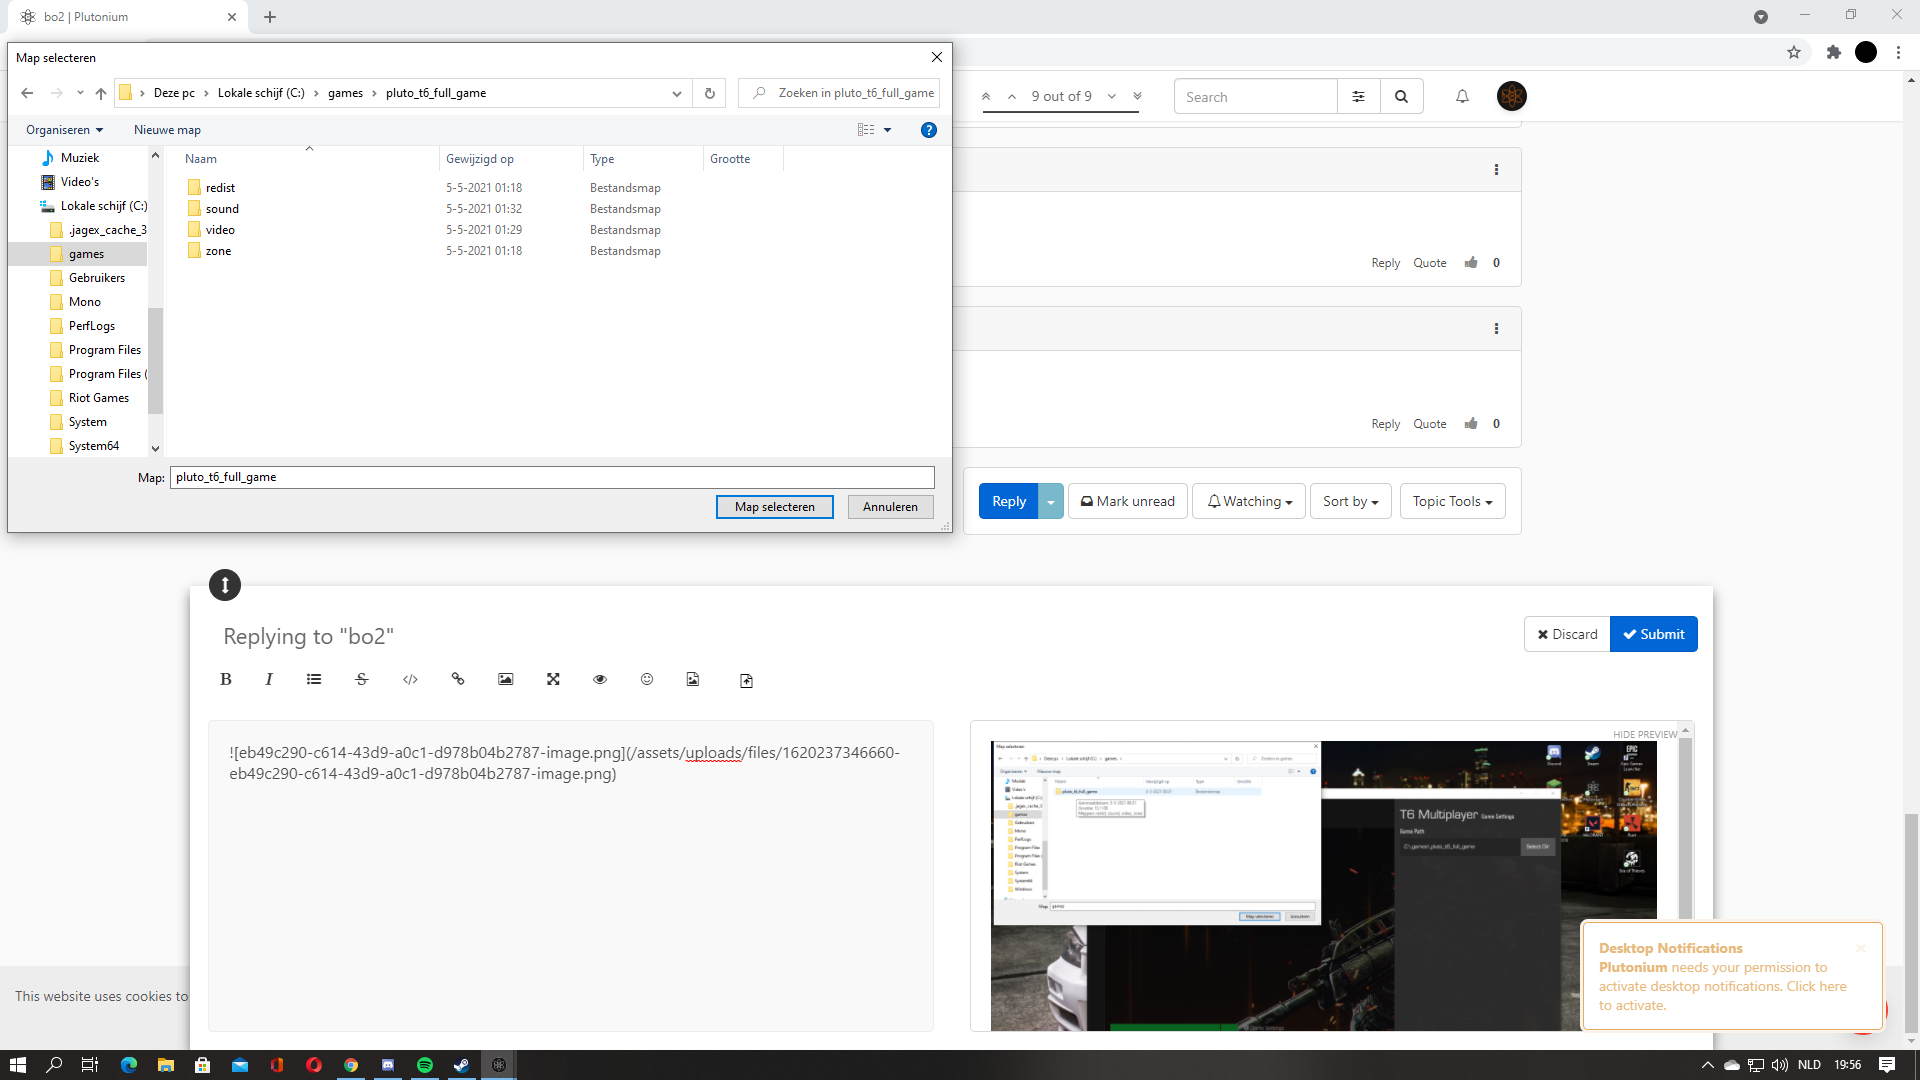Click the Bold formatting icon
The height and width of the screenshot is (1080, 1920).
pyautogui.click(x=225, y=679)
